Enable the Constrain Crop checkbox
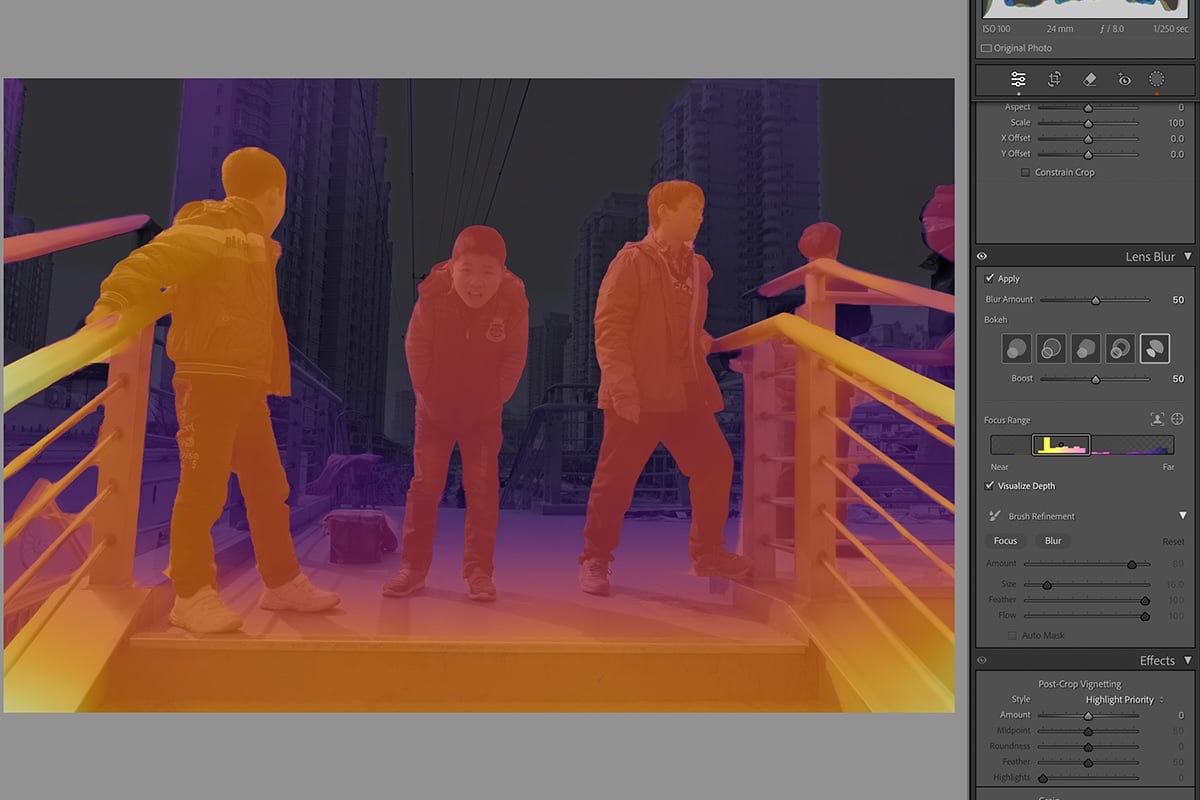Viewport: 1200px width, 800px height. pos(1024,172)
